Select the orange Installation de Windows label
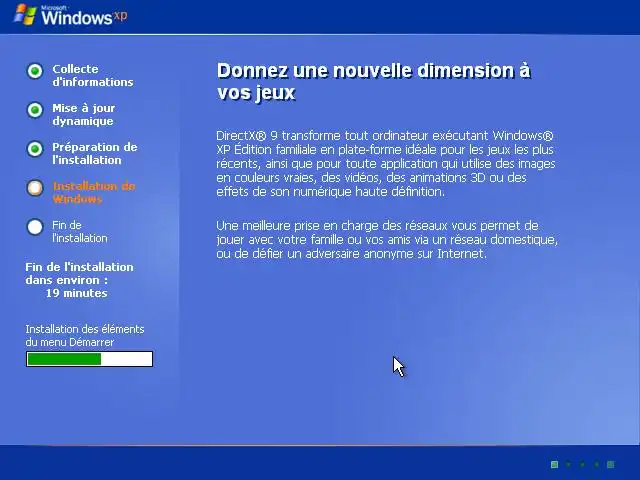 (94, 193)
